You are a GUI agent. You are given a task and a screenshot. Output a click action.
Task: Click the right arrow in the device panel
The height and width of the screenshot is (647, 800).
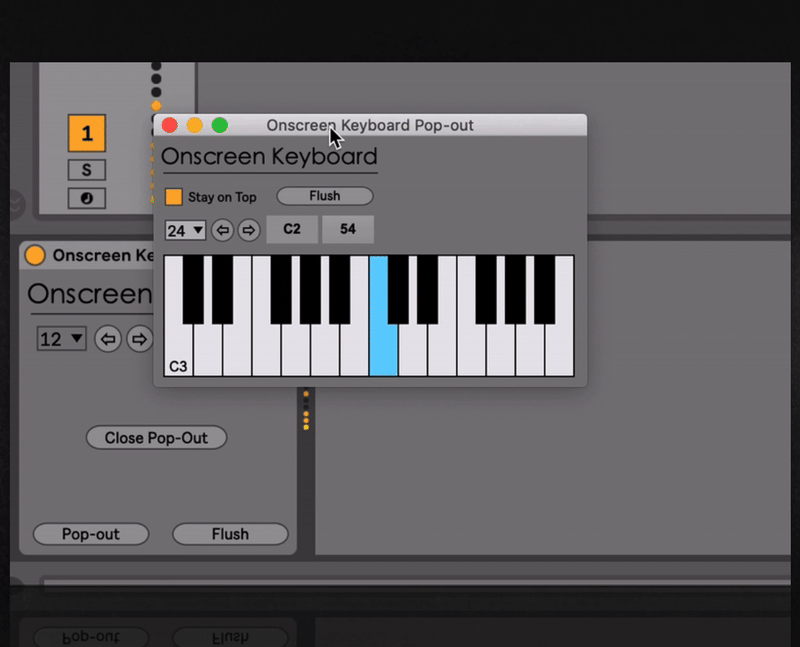coord(139,339)
